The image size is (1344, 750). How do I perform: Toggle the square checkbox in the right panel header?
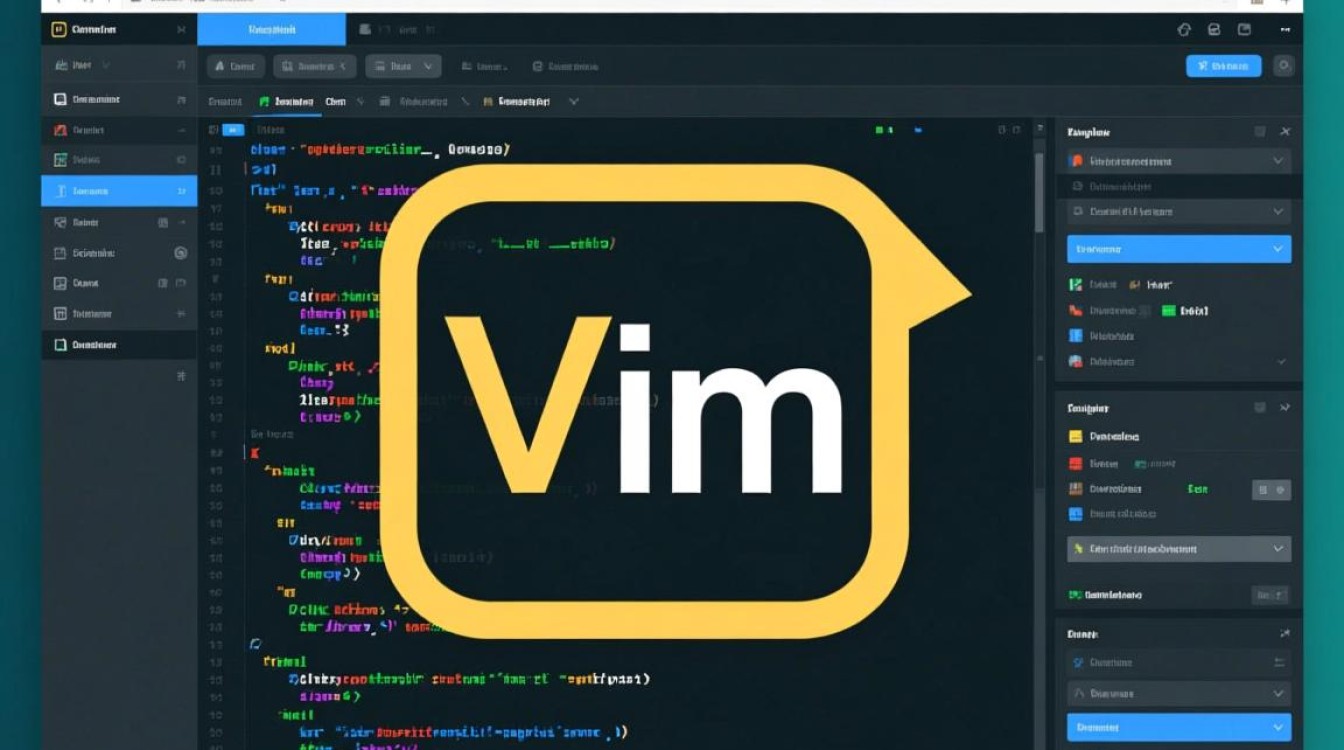[x=1261, y=132]
